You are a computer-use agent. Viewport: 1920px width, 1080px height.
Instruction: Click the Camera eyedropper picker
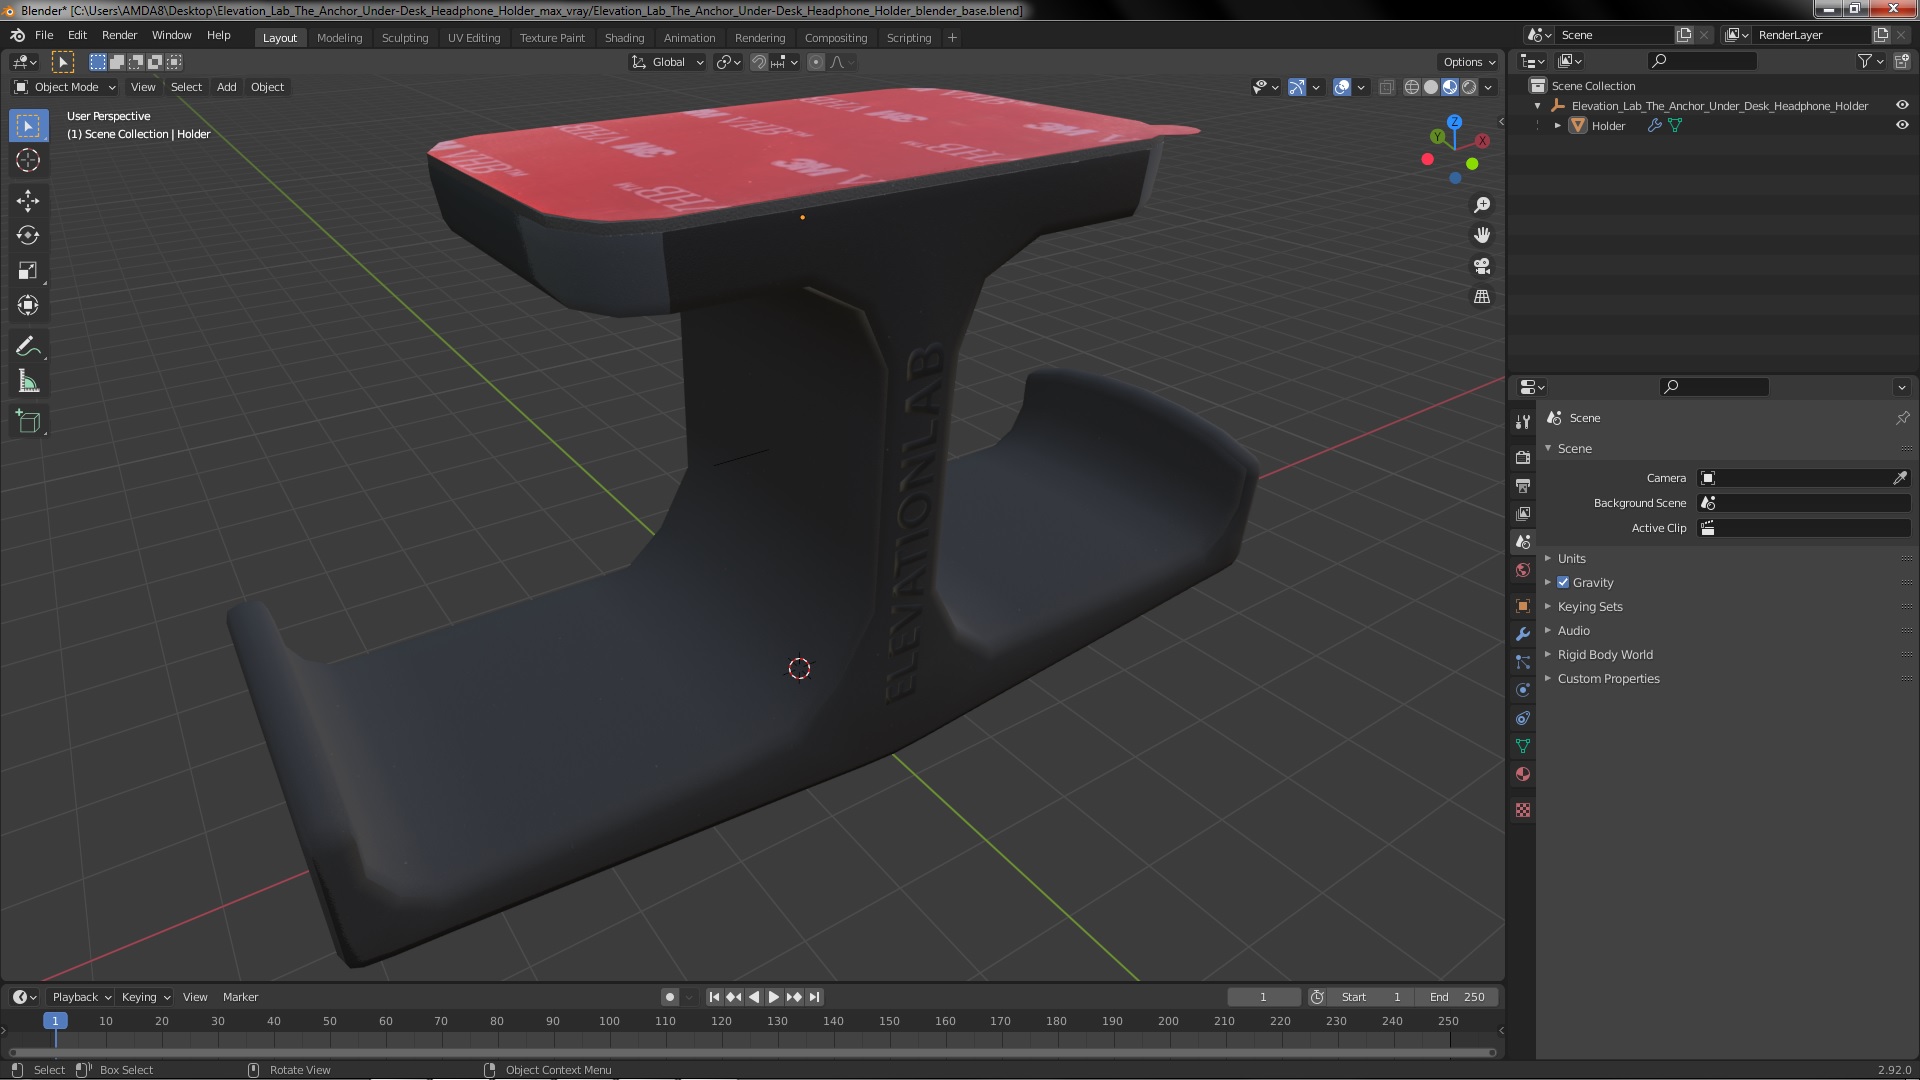coord(1900,478)
